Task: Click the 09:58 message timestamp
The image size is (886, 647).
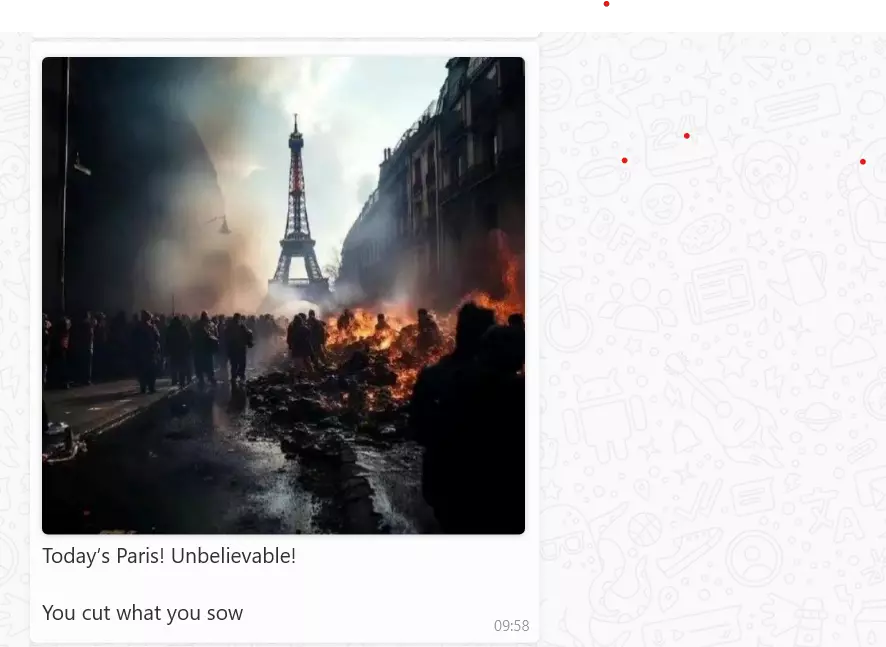Action: point(511,626)
